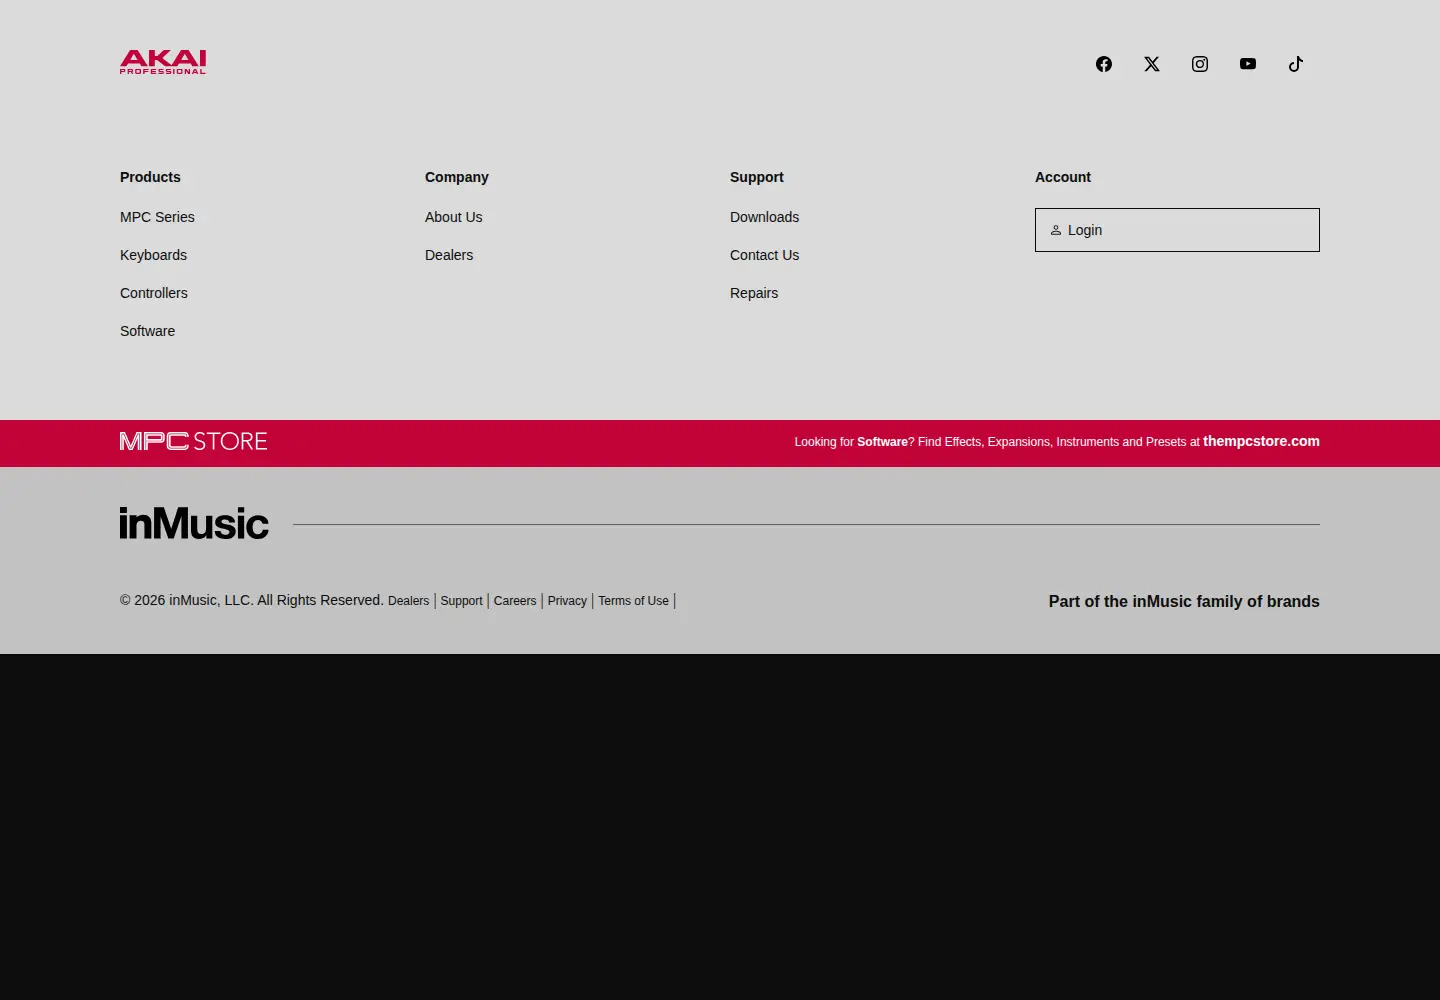Click the Products column heading
Screen dimensions: 1440x1000
pos(150,177)
